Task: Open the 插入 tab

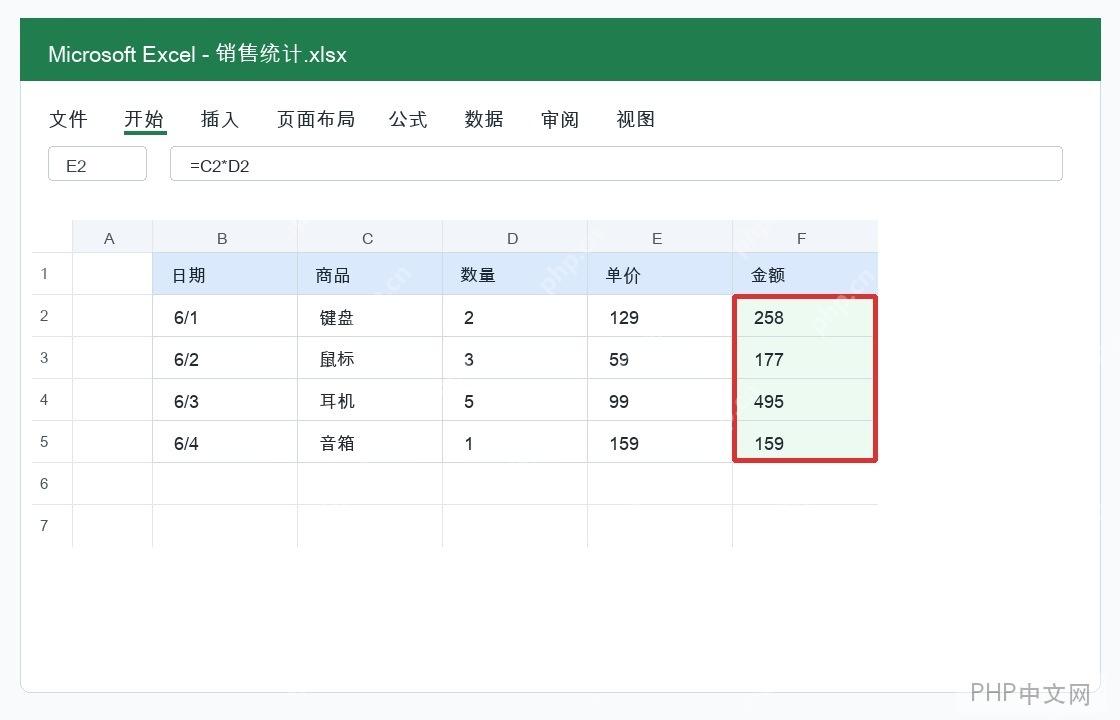Action: pyautogui.click(x=219, y=119)
